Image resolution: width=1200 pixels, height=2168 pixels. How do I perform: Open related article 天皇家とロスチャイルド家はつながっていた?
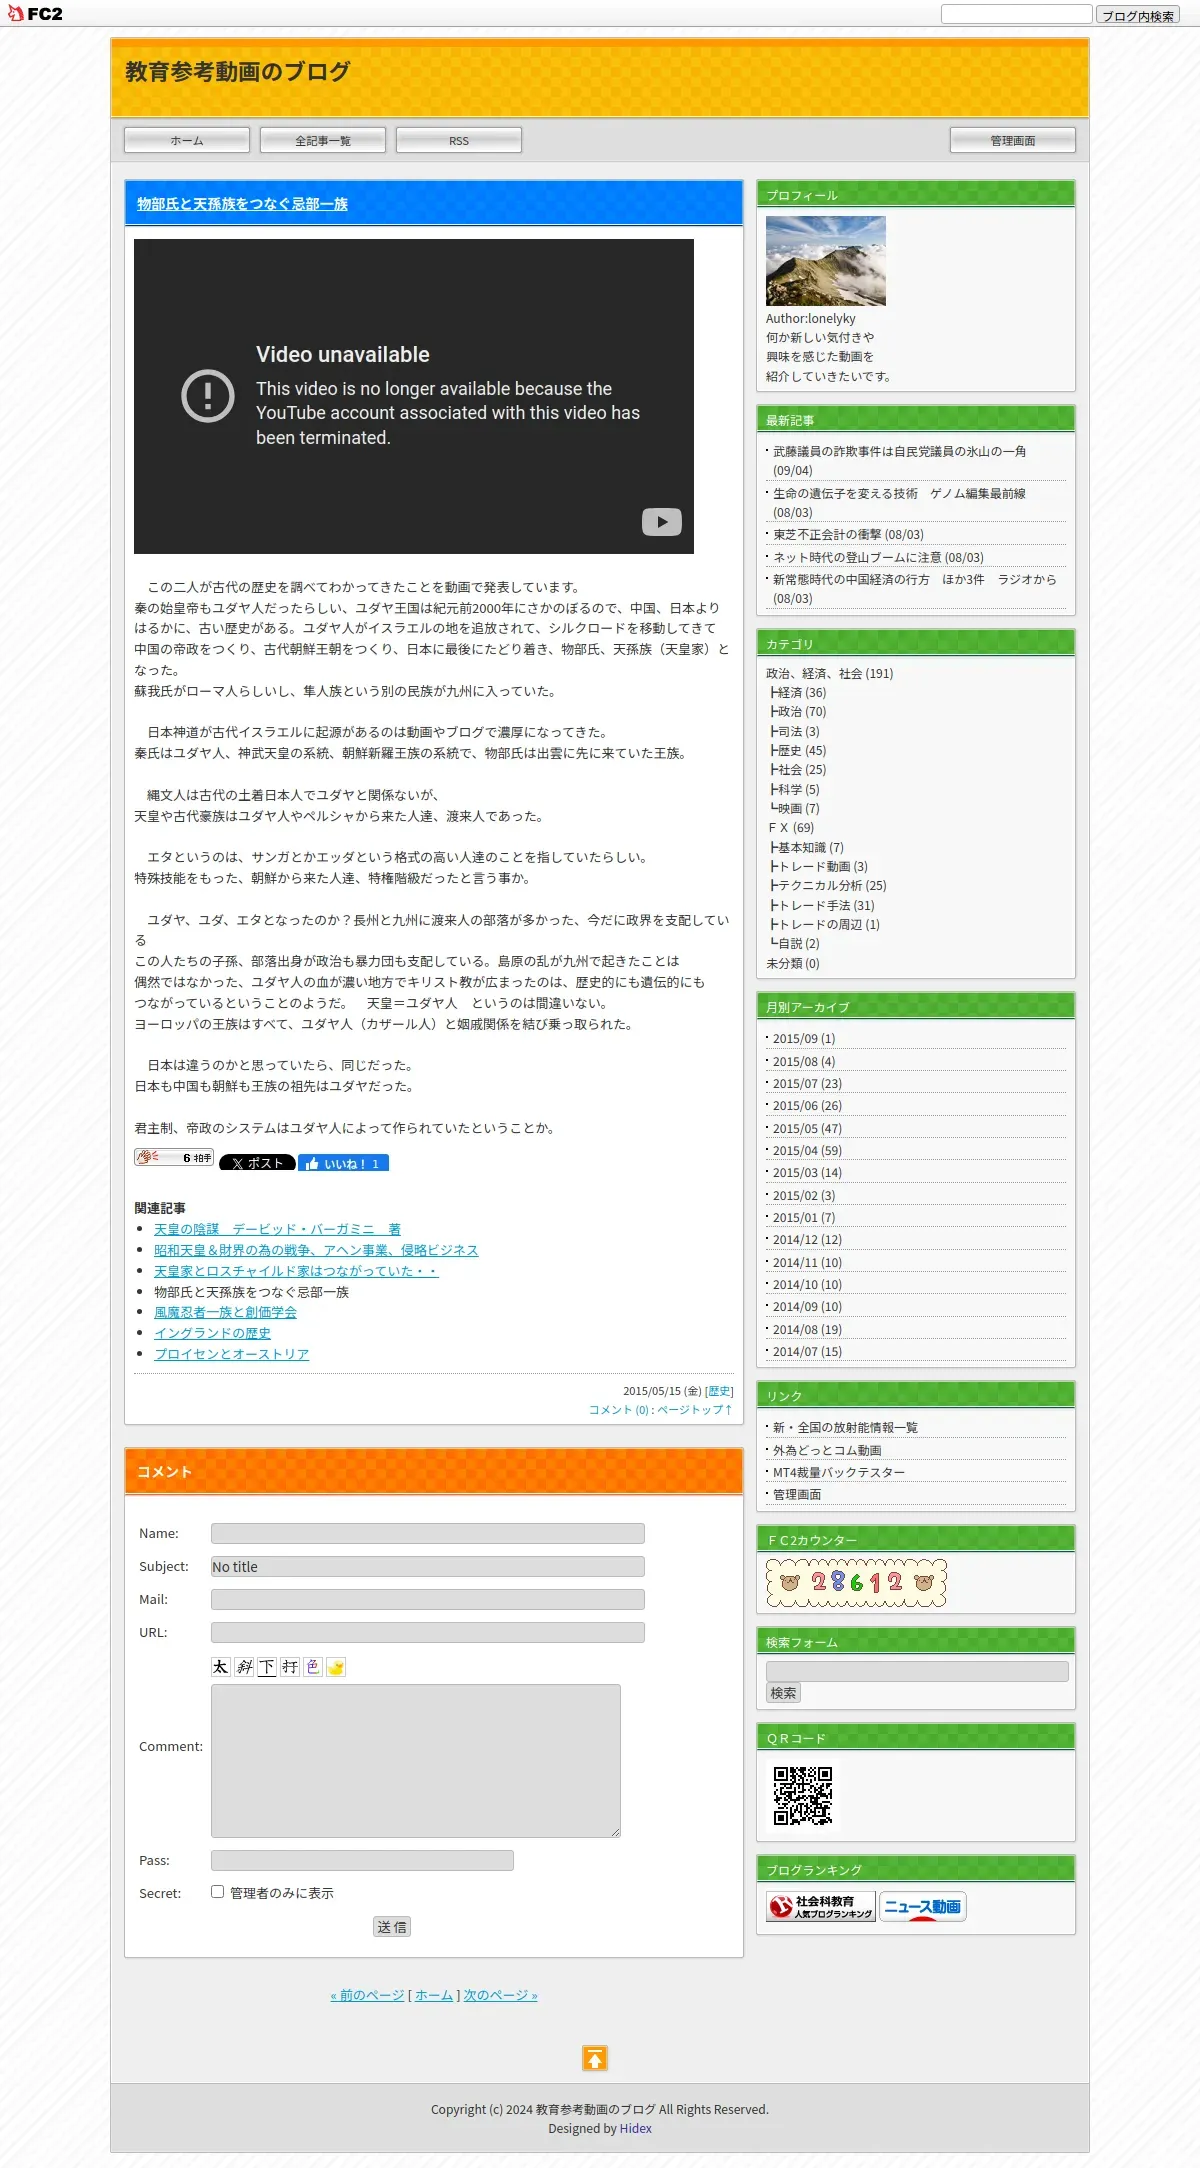coord(296,1271)
